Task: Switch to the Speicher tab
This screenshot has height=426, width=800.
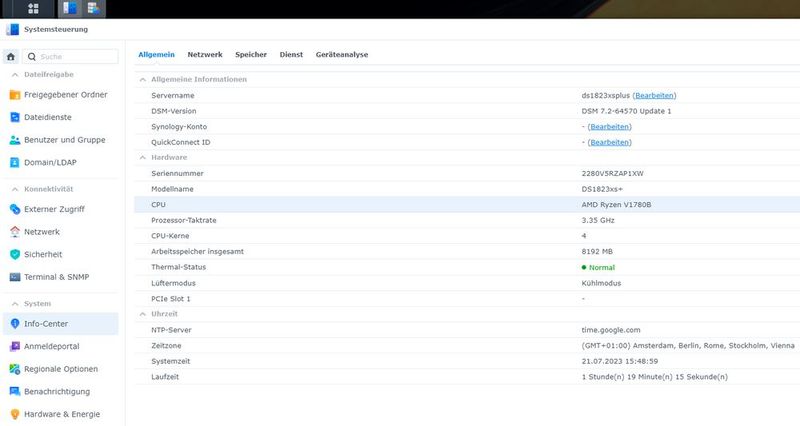Action: pyautogui.click(x=251, y=54)
